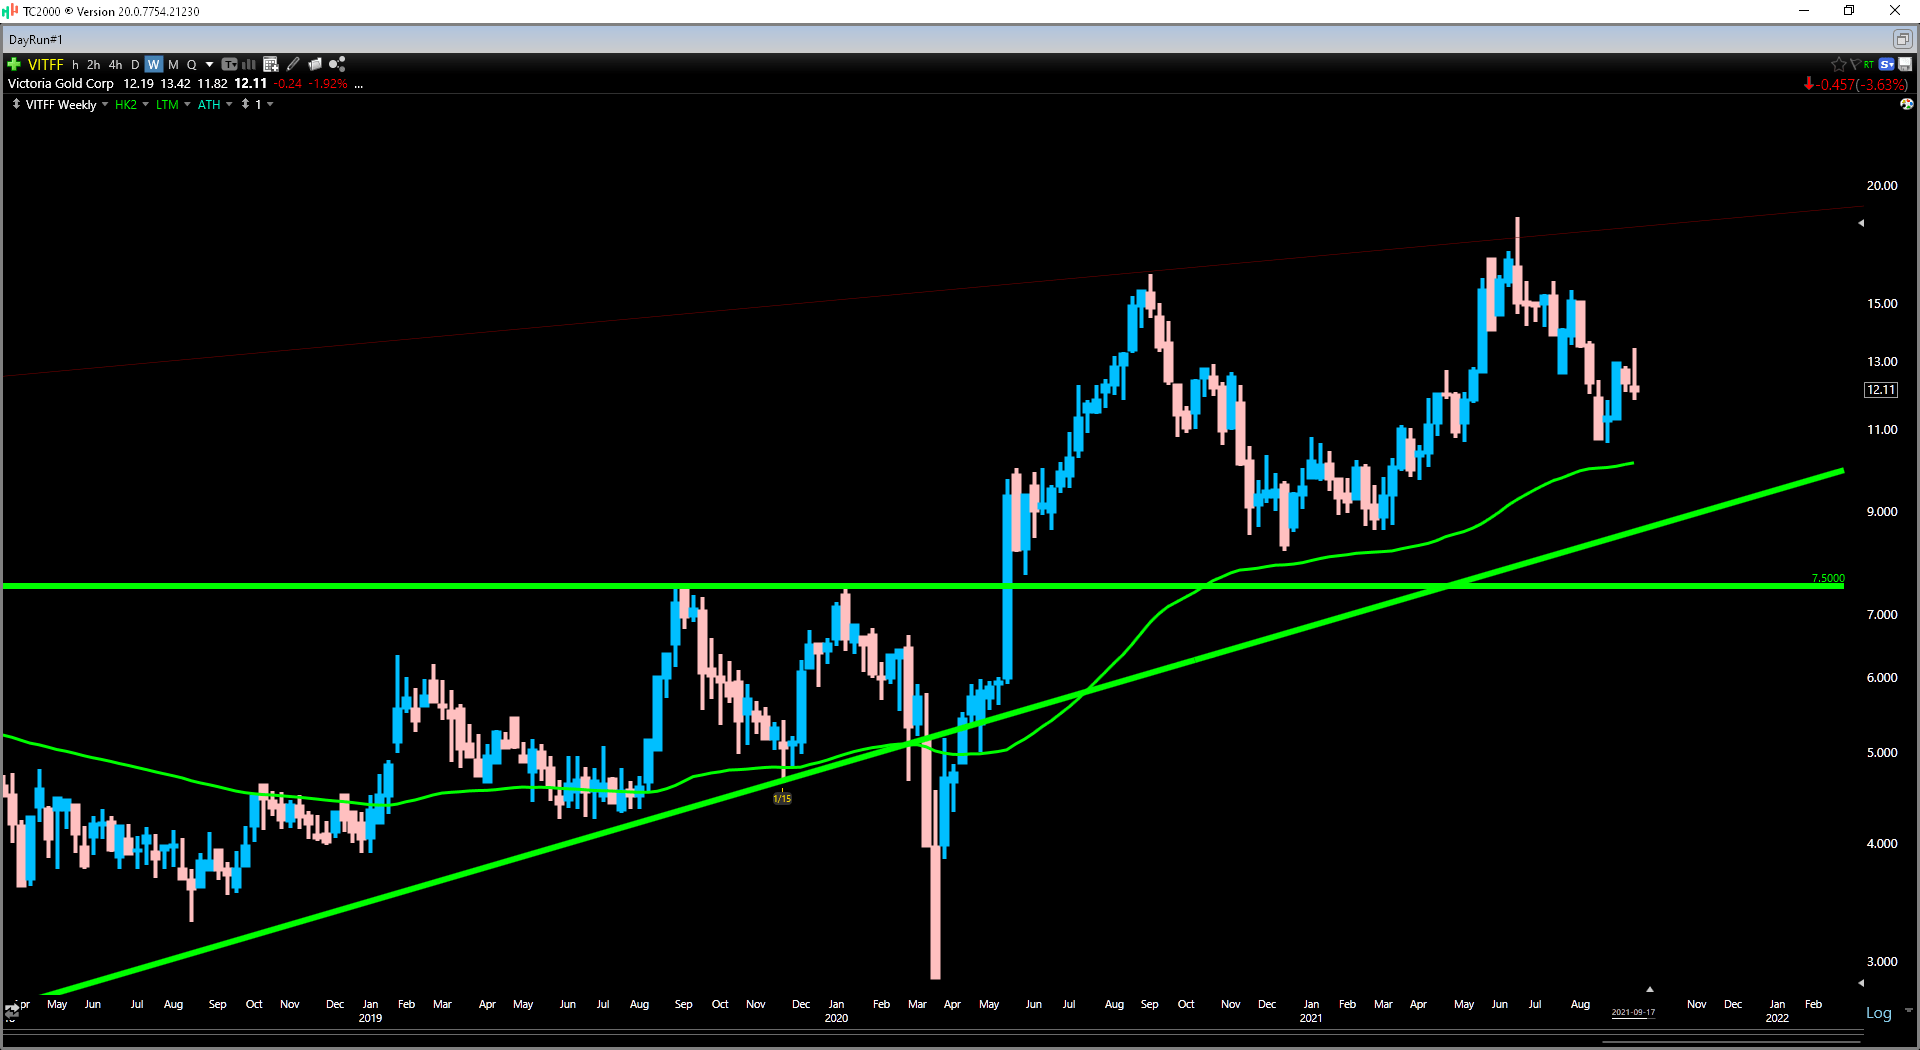
Task: Select the weekly W timeframe
Action: point(153,64)
